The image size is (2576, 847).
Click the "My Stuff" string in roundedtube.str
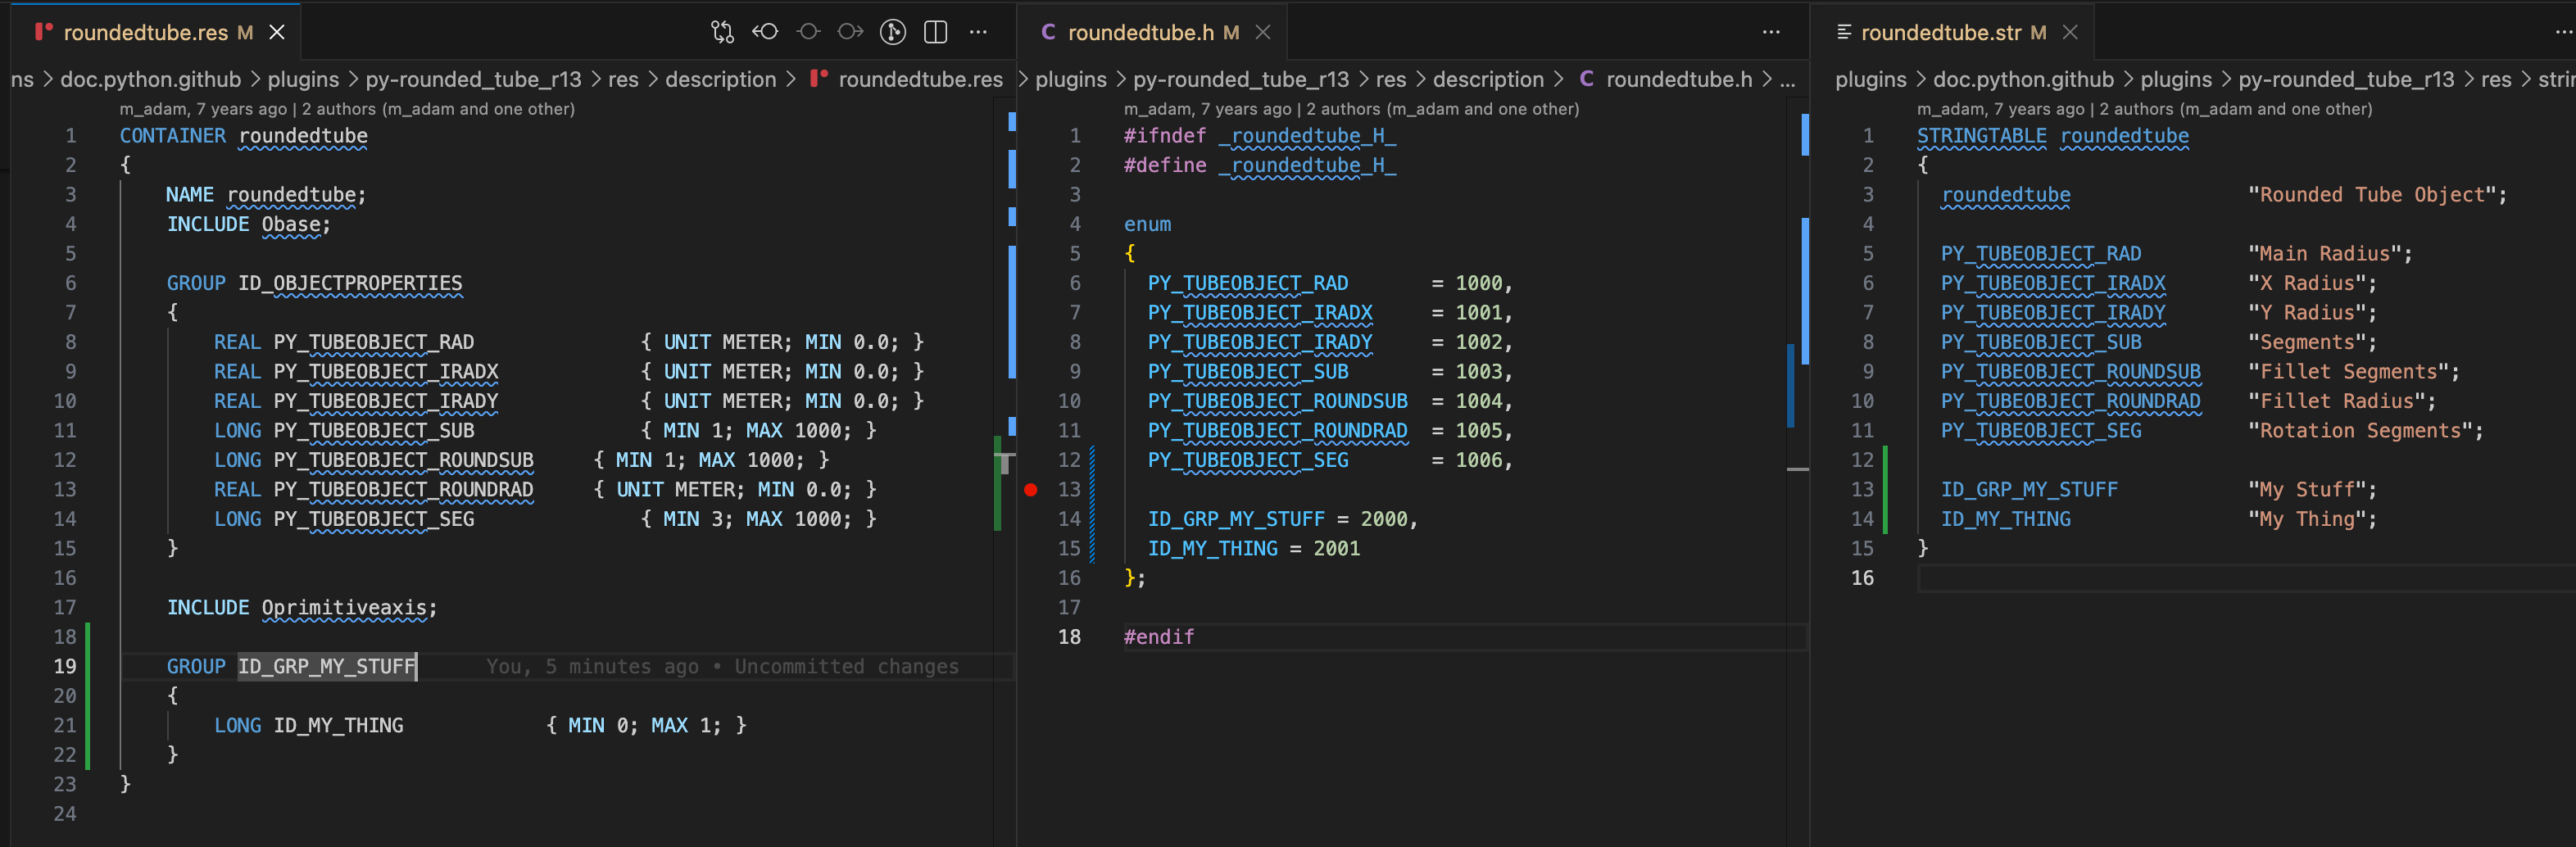tap(2307, 490)
